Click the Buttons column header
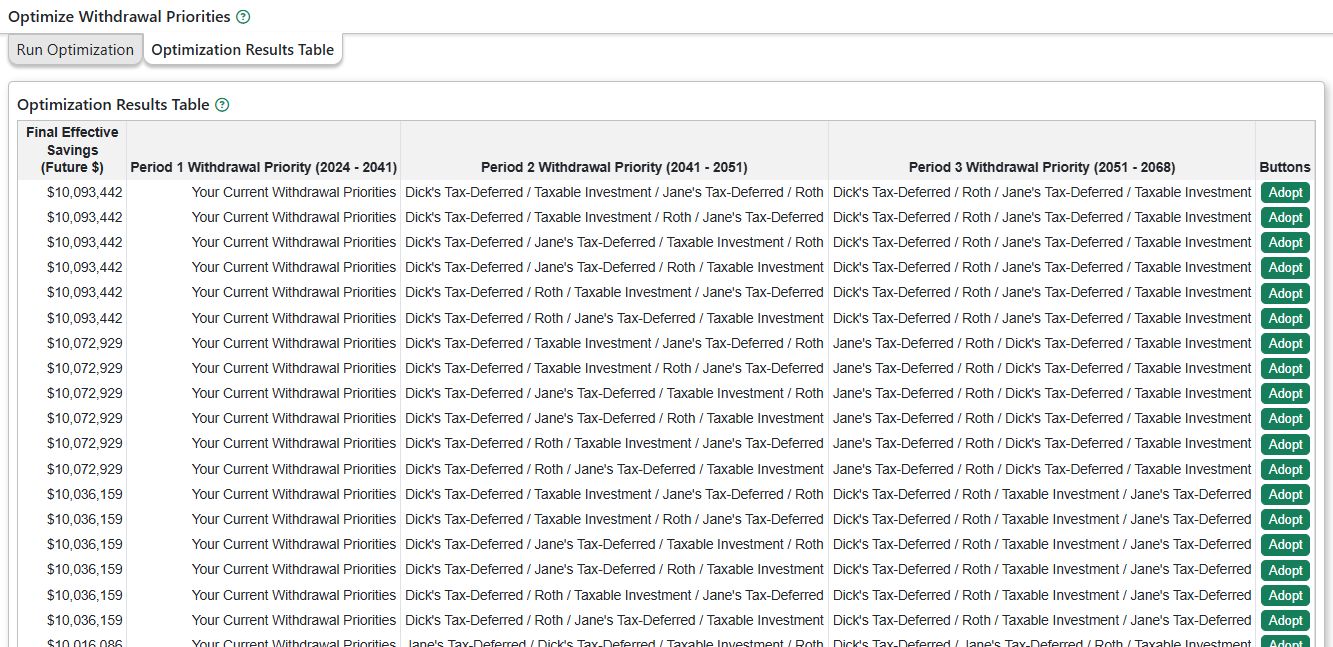This screenshot has height=647, width=1333. [x=1284, y=167]
